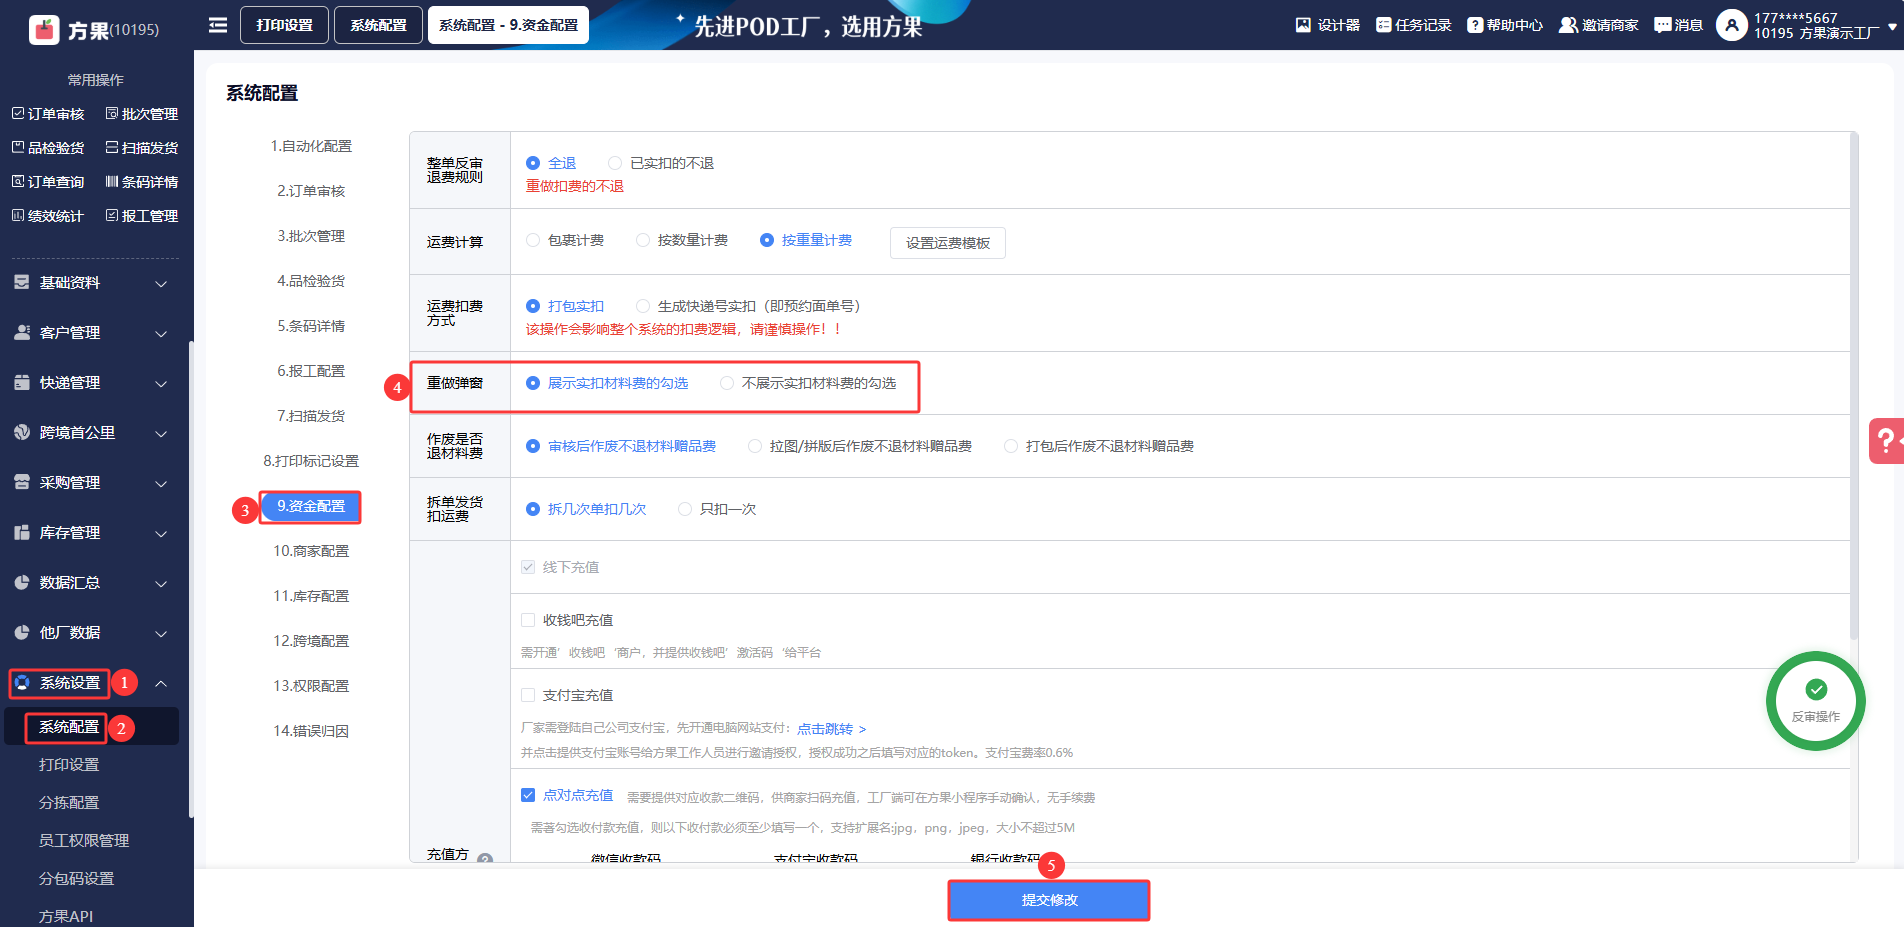Expand the 数据汇总 menu chevron

pyautogui.click(x=161, y=584)
